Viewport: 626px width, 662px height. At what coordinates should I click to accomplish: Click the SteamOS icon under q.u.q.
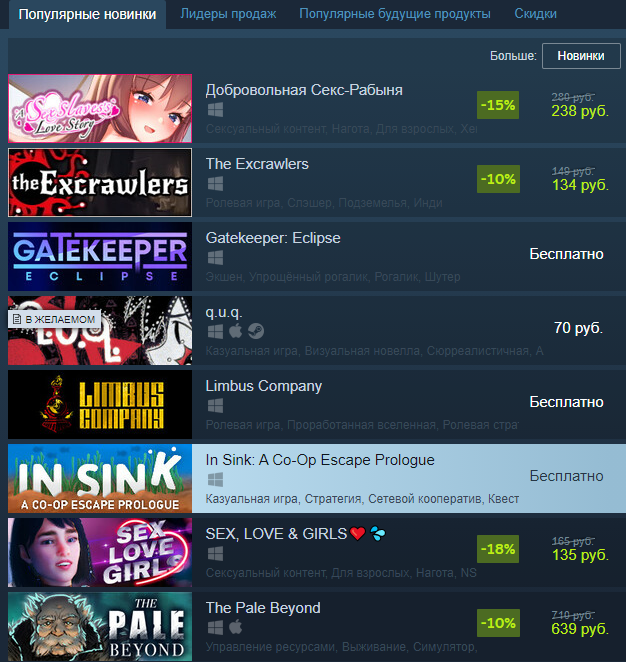pos(255,331)
